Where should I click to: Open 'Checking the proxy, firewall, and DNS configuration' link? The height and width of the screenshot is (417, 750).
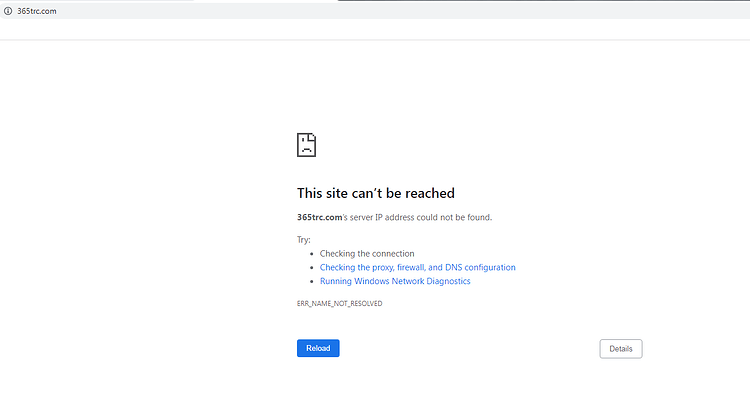pos(418,267)
